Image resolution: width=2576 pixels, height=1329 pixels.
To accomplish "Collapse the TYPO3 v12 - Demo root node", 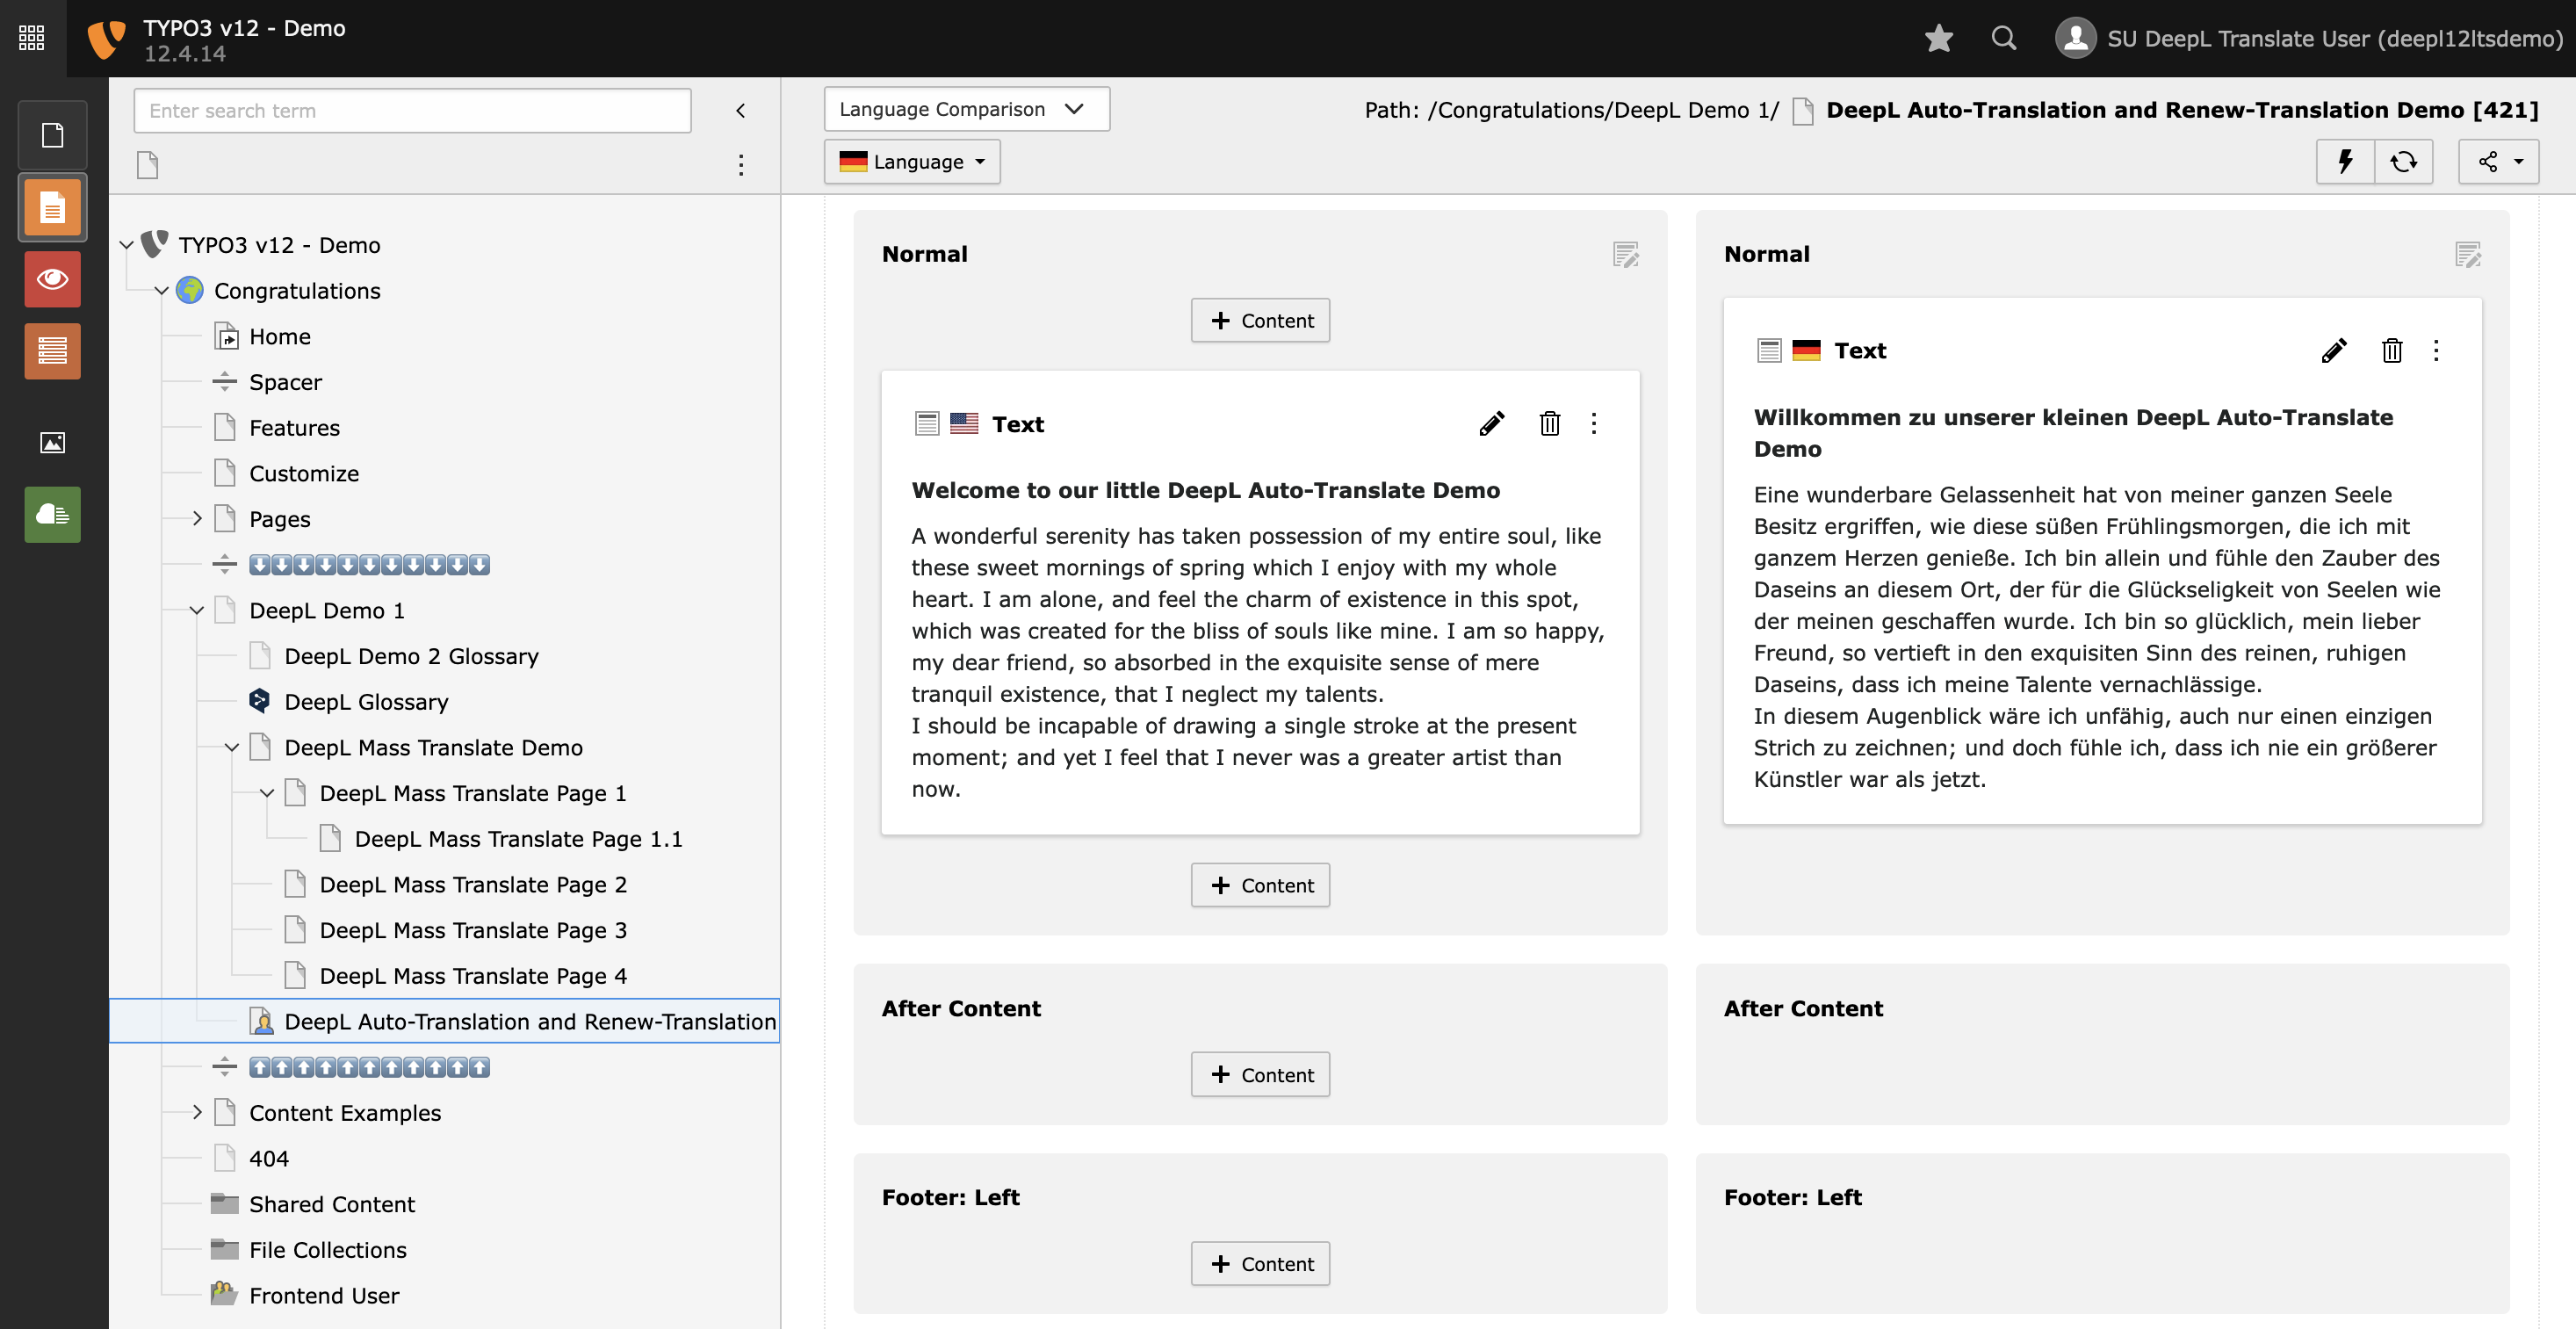I will tap(127, 245).
